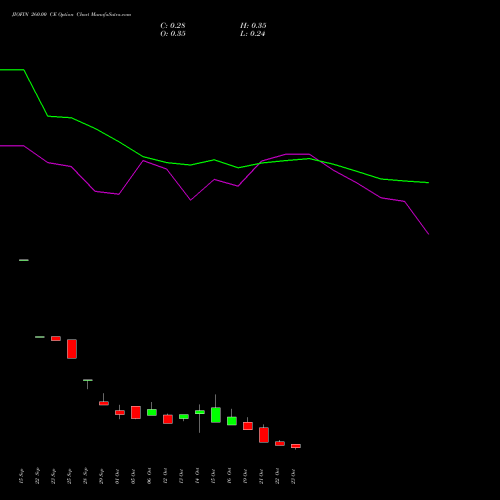Click the 22 Oct date axis label

tap(277, 476)
